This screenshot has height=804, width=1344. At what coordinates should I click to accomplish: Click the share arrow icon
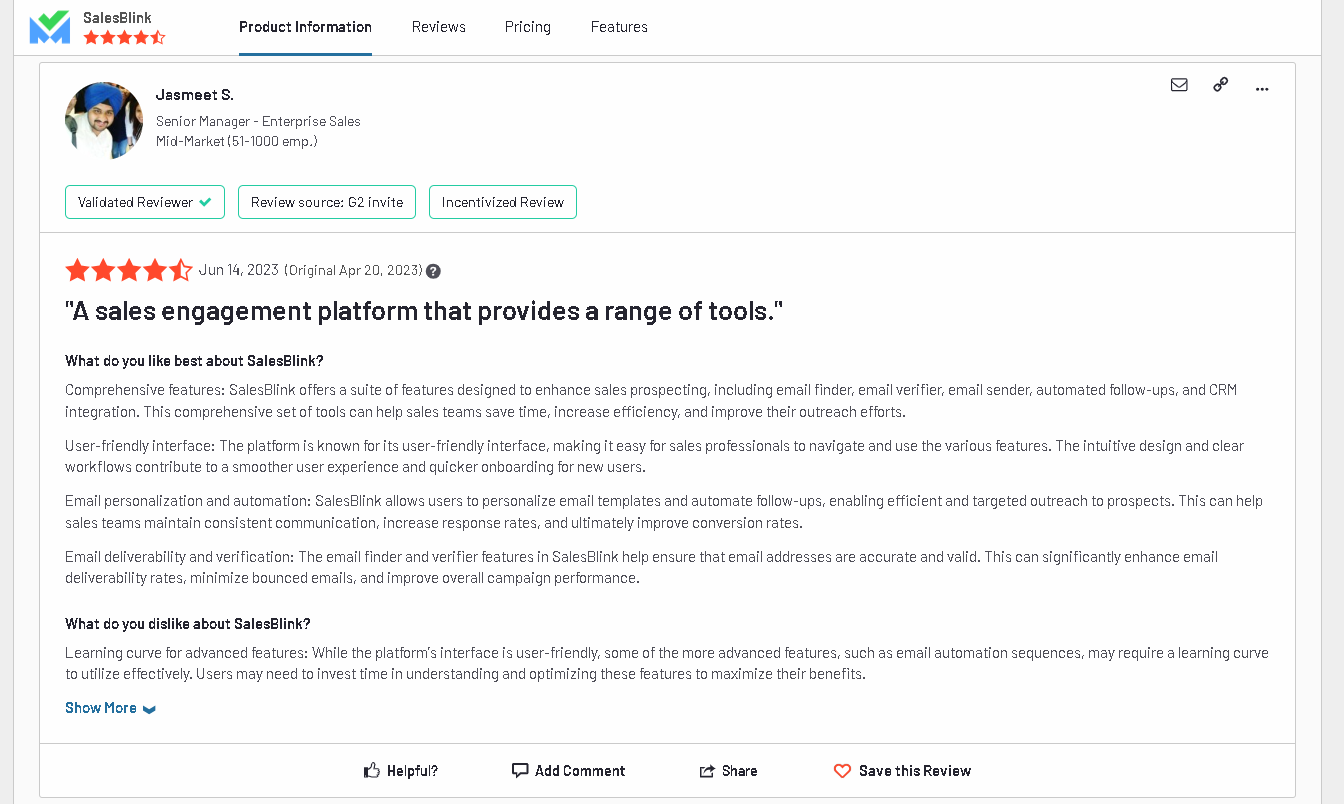point(707,771)
